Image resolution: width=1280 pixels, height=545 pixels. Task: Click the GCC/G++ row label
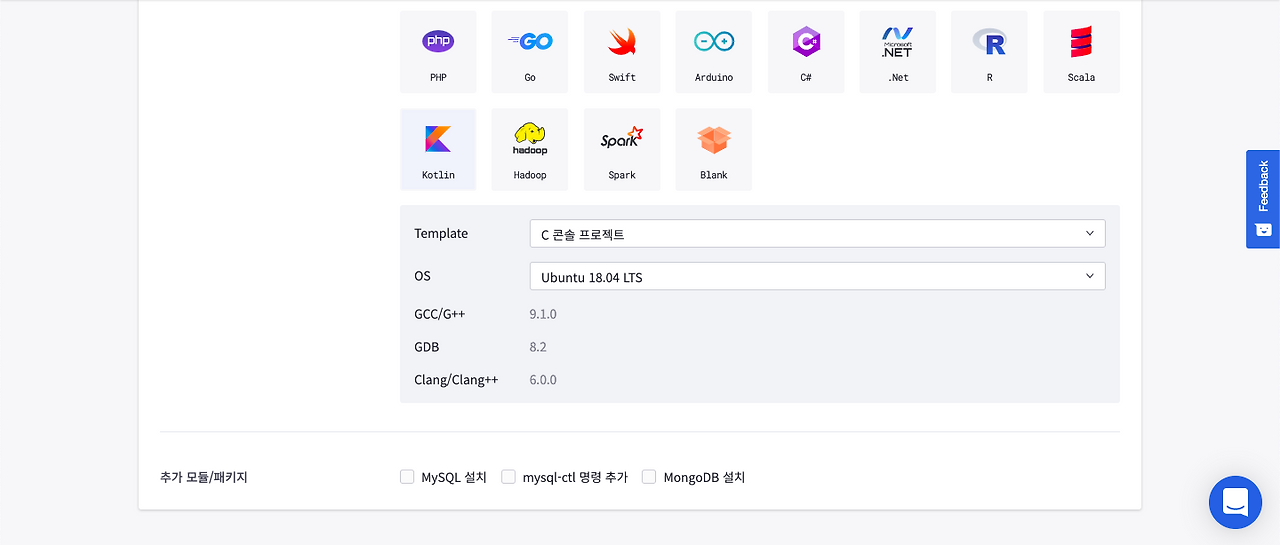[x=440, y=314]
